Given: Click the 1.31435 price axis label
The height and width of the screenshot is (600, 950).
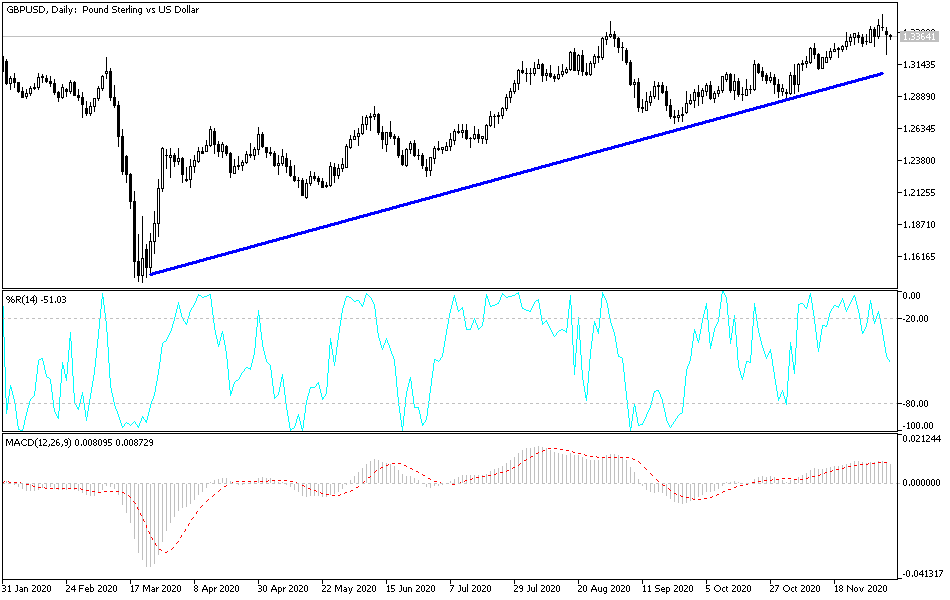Looking at the screenshot, I should pos(919,65).
